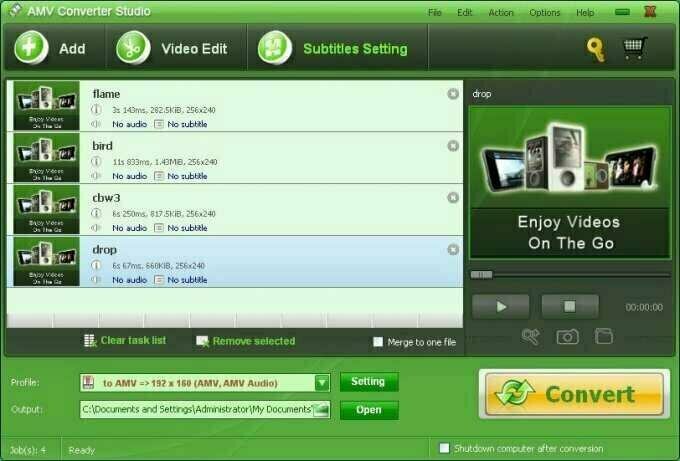Open the File menu
This screenshot has width=680, height=461.
click(435, 13)
